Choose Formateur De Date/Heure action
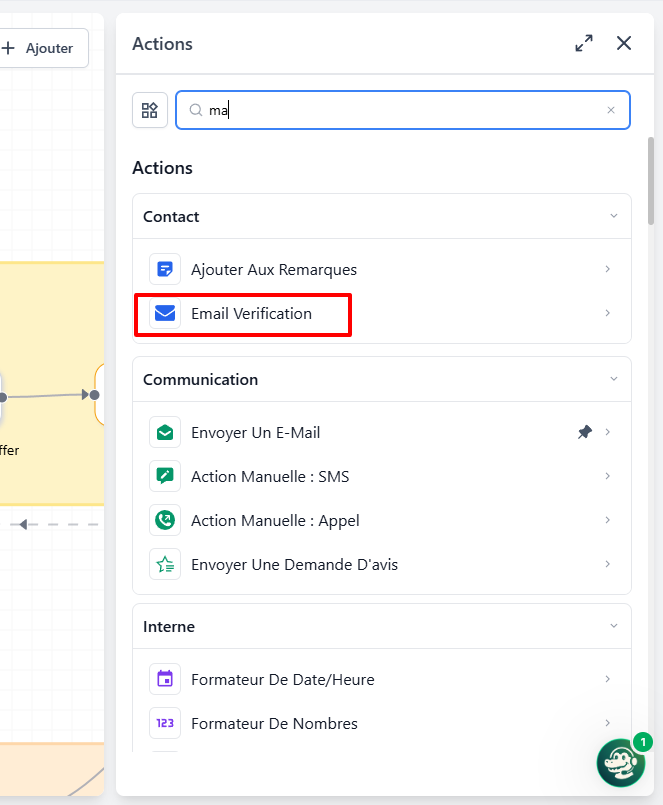663x805 pixels. coord(382,679)
